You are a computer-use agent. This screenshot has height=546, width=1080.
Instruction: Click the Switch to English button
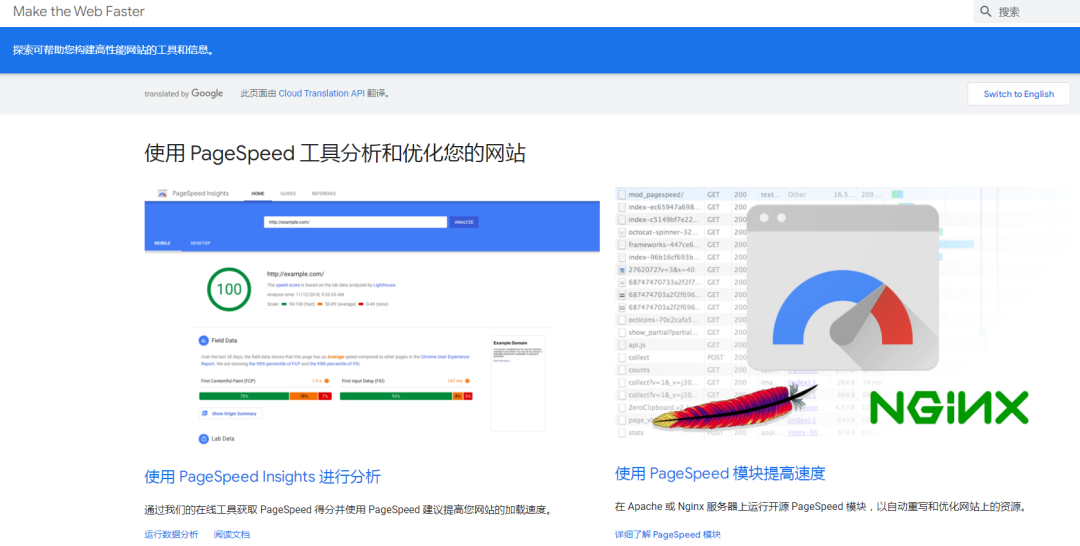point(1019,94)
